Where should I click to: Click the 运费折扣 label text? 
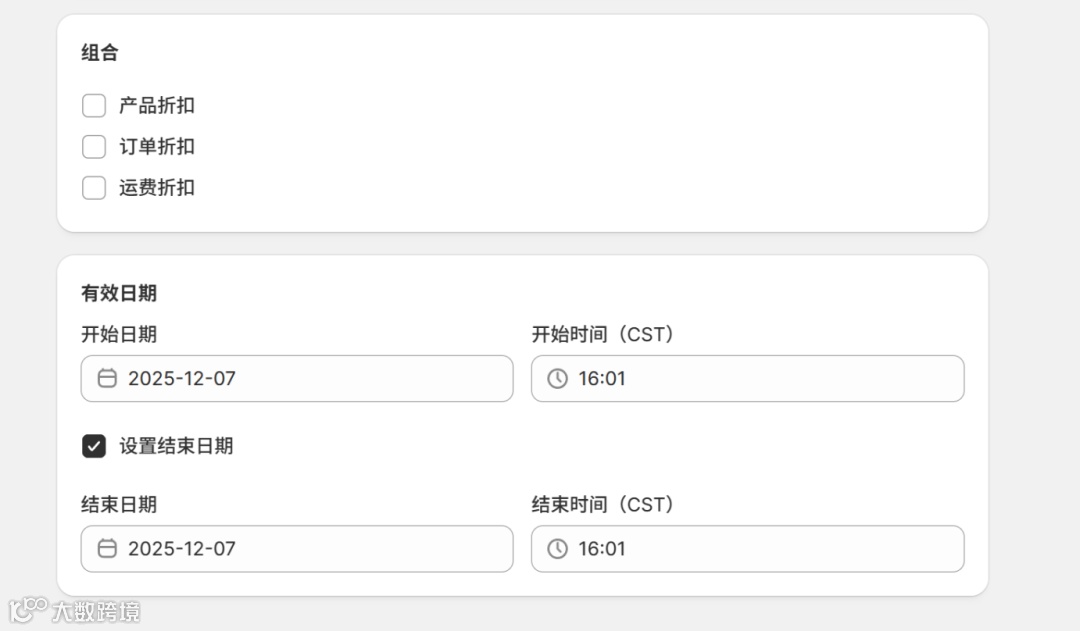[157, 188]
